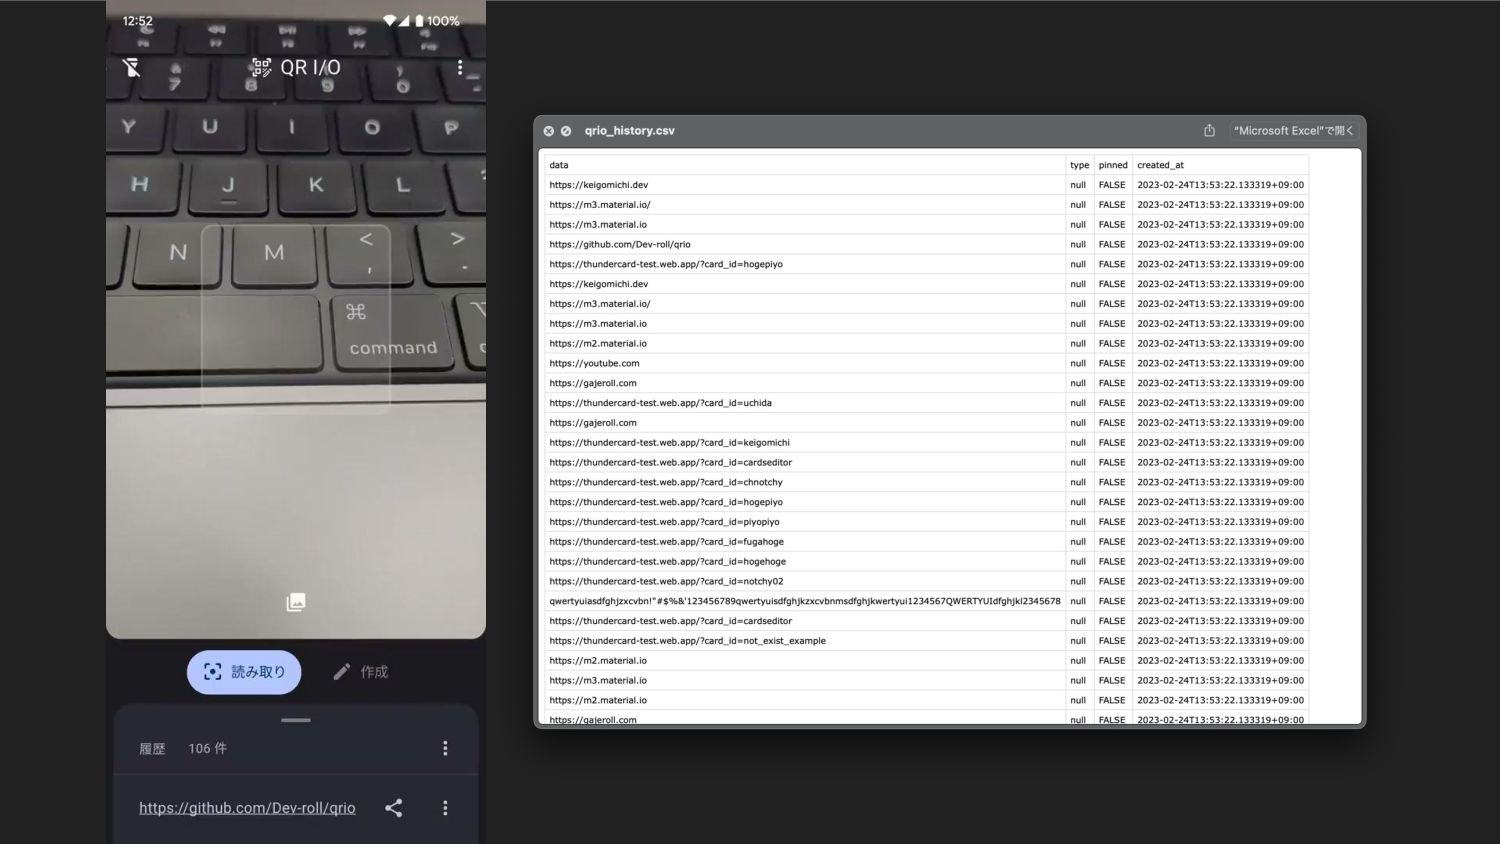Click the QR code icon in the app title
1500x844 pixels.
(262, 67)
